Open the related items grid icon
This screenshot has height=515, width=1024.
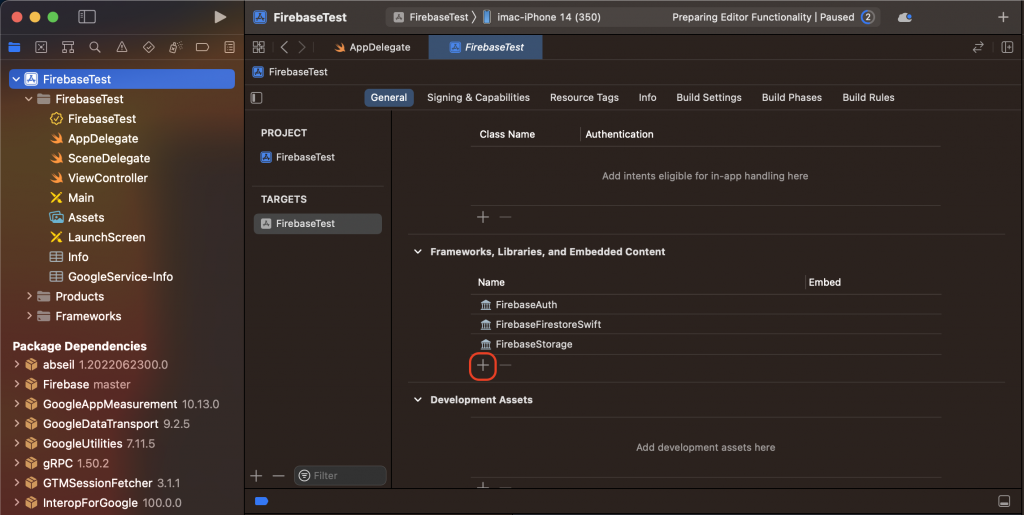tap(259, 47)
